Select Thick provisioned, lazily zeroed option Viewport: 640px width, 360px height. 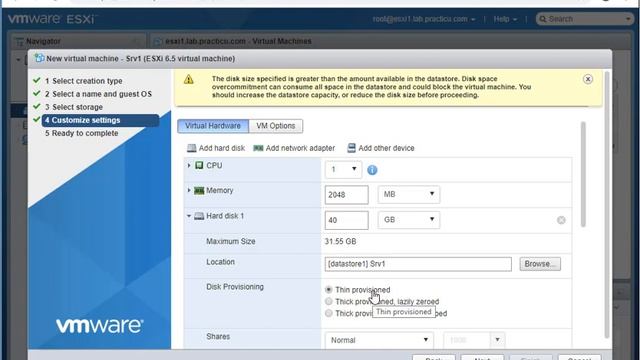click(329, 302)
